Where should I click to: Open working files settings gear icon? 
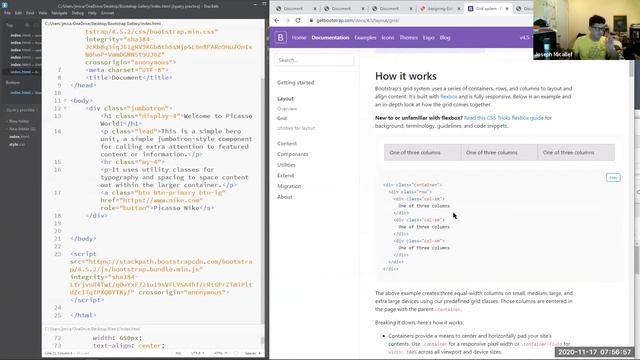[x=27, y=25]
